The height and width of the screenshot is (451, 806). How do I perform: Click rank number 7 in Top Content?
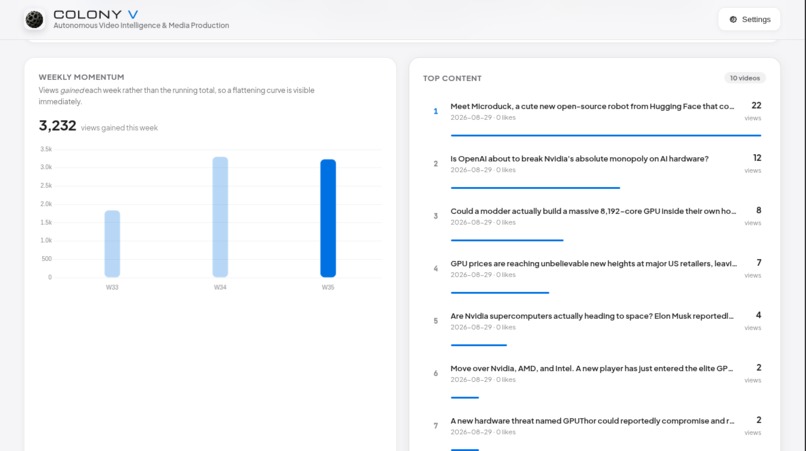point(435,426)
